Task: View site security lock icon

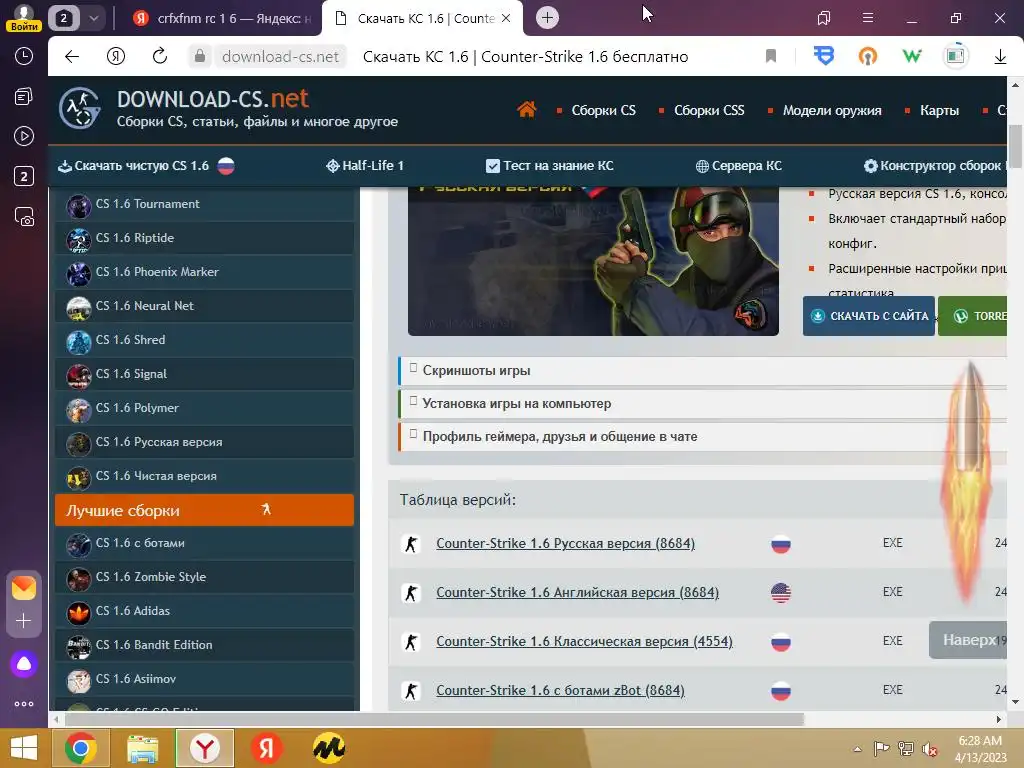Action: tap(200, 57)
